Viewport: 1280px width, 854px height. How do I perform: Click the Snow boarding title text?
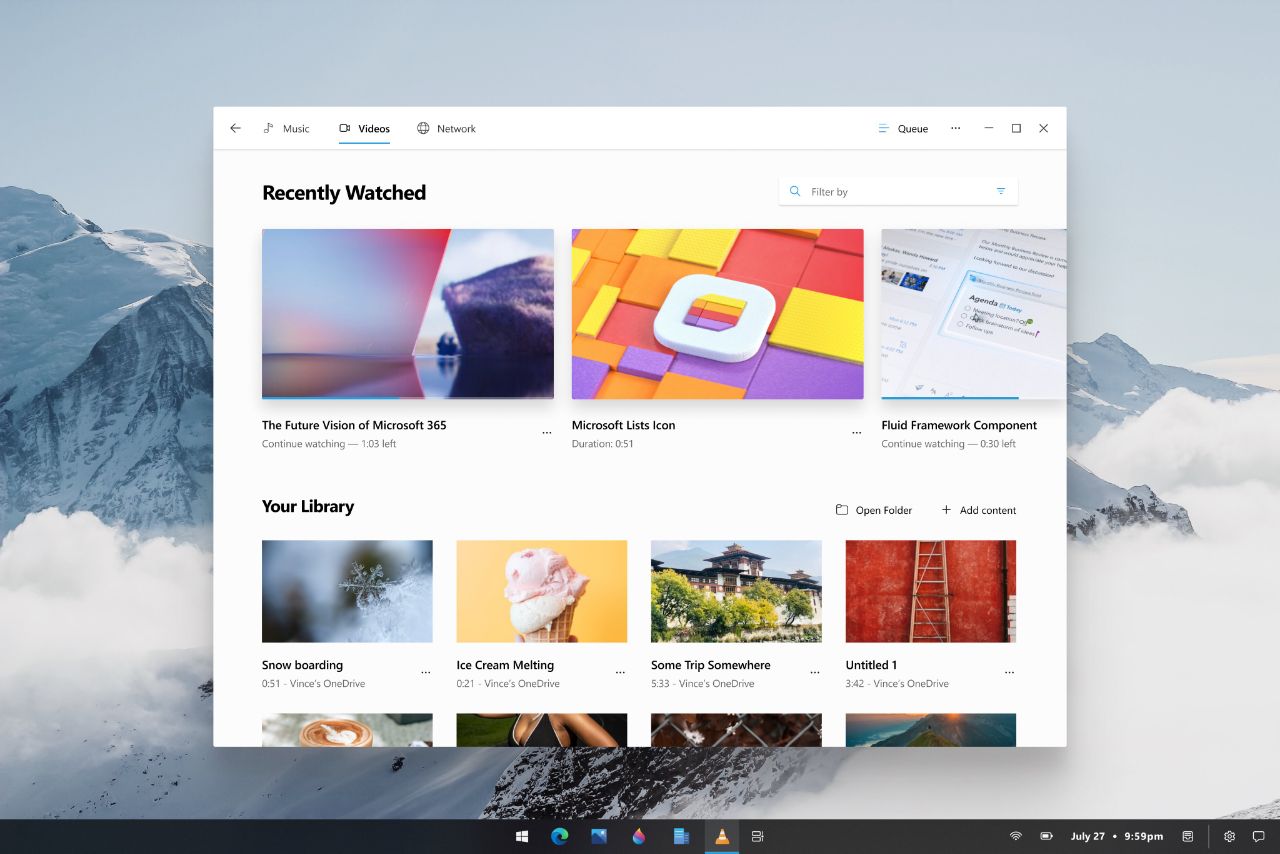tap(302, 665)
